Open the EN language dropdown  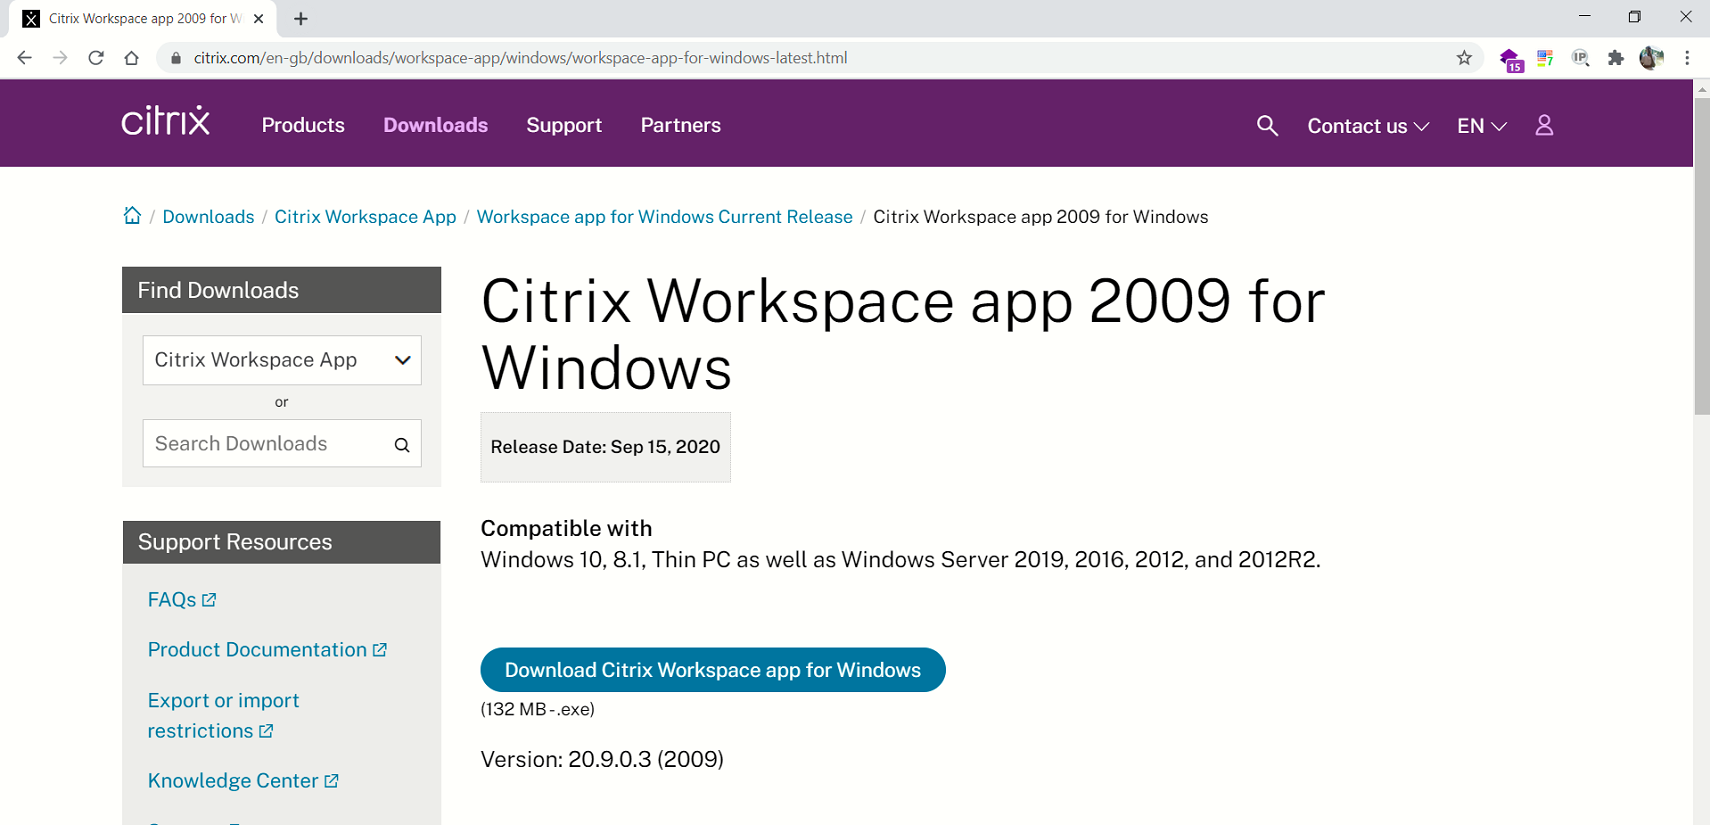(x=1481, y=126)
